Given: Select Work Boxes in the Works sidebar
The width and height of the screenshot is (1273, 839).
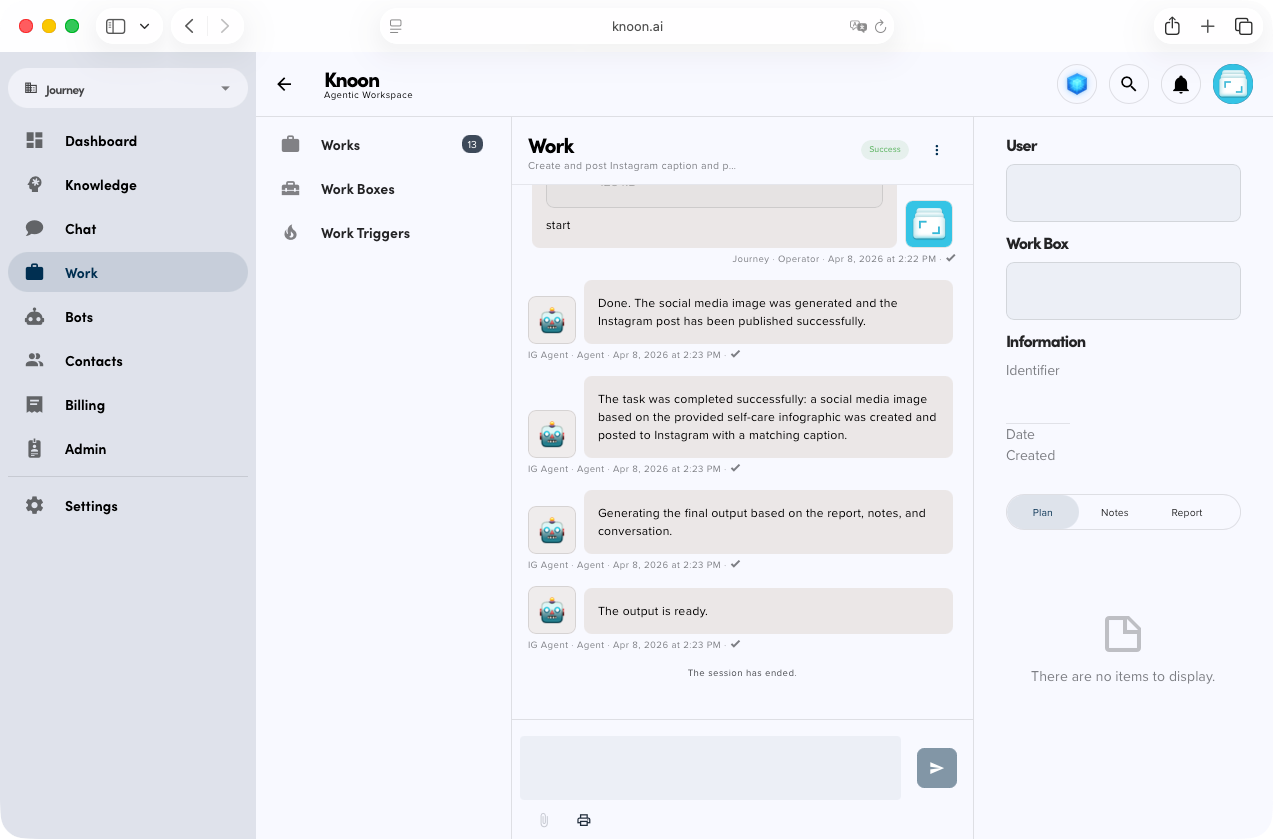Looking at the screenshot, I should click(x=357, y=189).
